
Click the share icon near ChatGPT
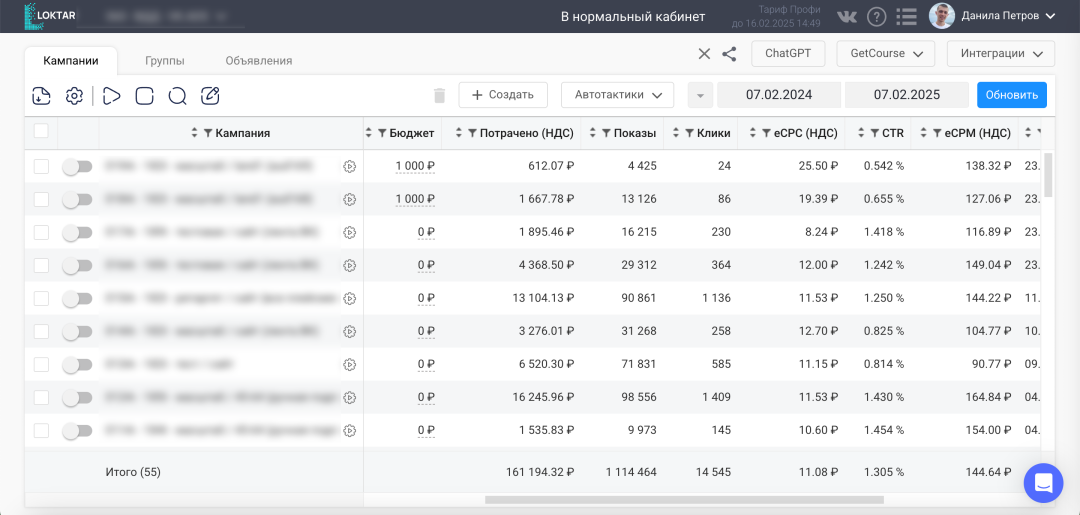pos(729,54)
